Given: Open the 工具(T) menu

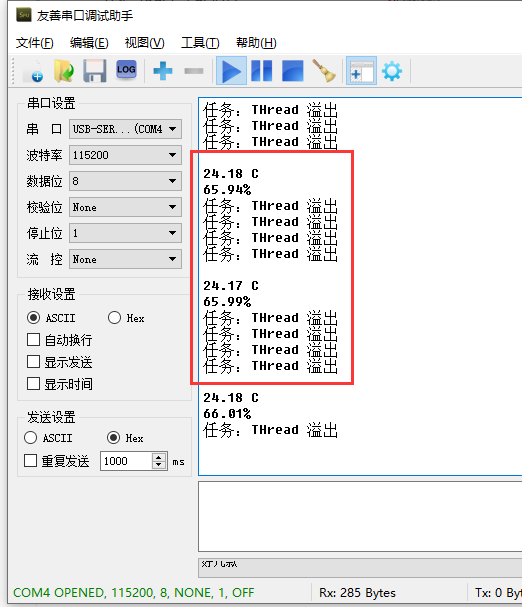Looking at the screenshot, I should 200,43.
